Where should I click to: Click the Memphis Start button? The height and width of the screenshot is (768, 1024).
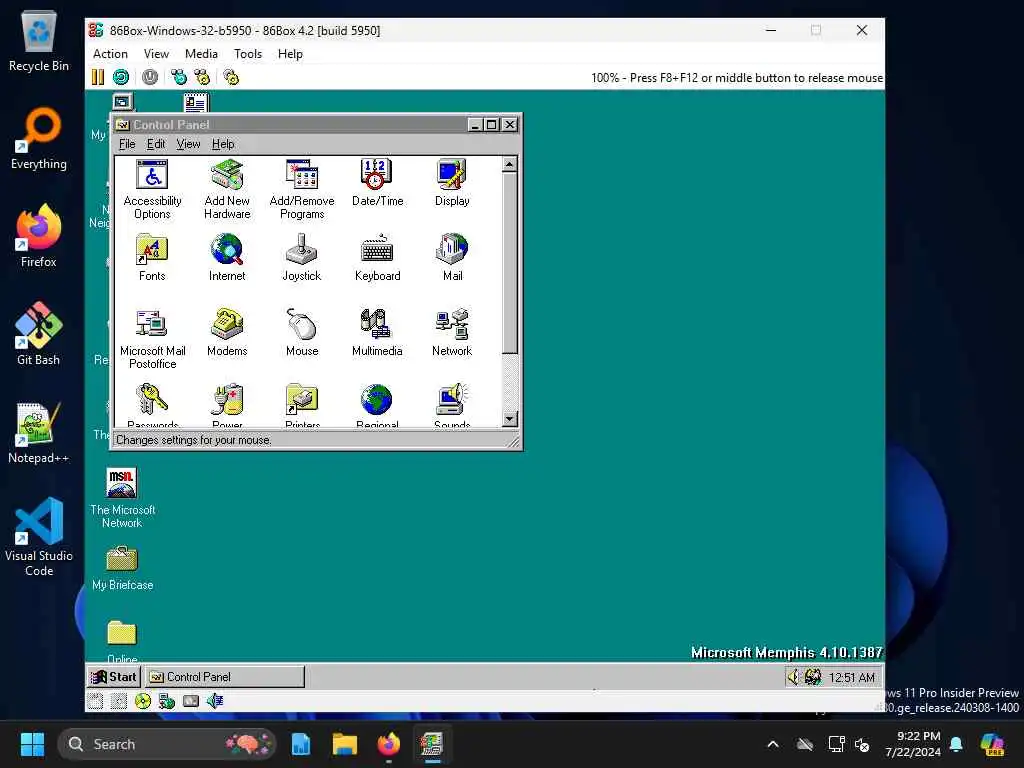click(x=114, y=677)
